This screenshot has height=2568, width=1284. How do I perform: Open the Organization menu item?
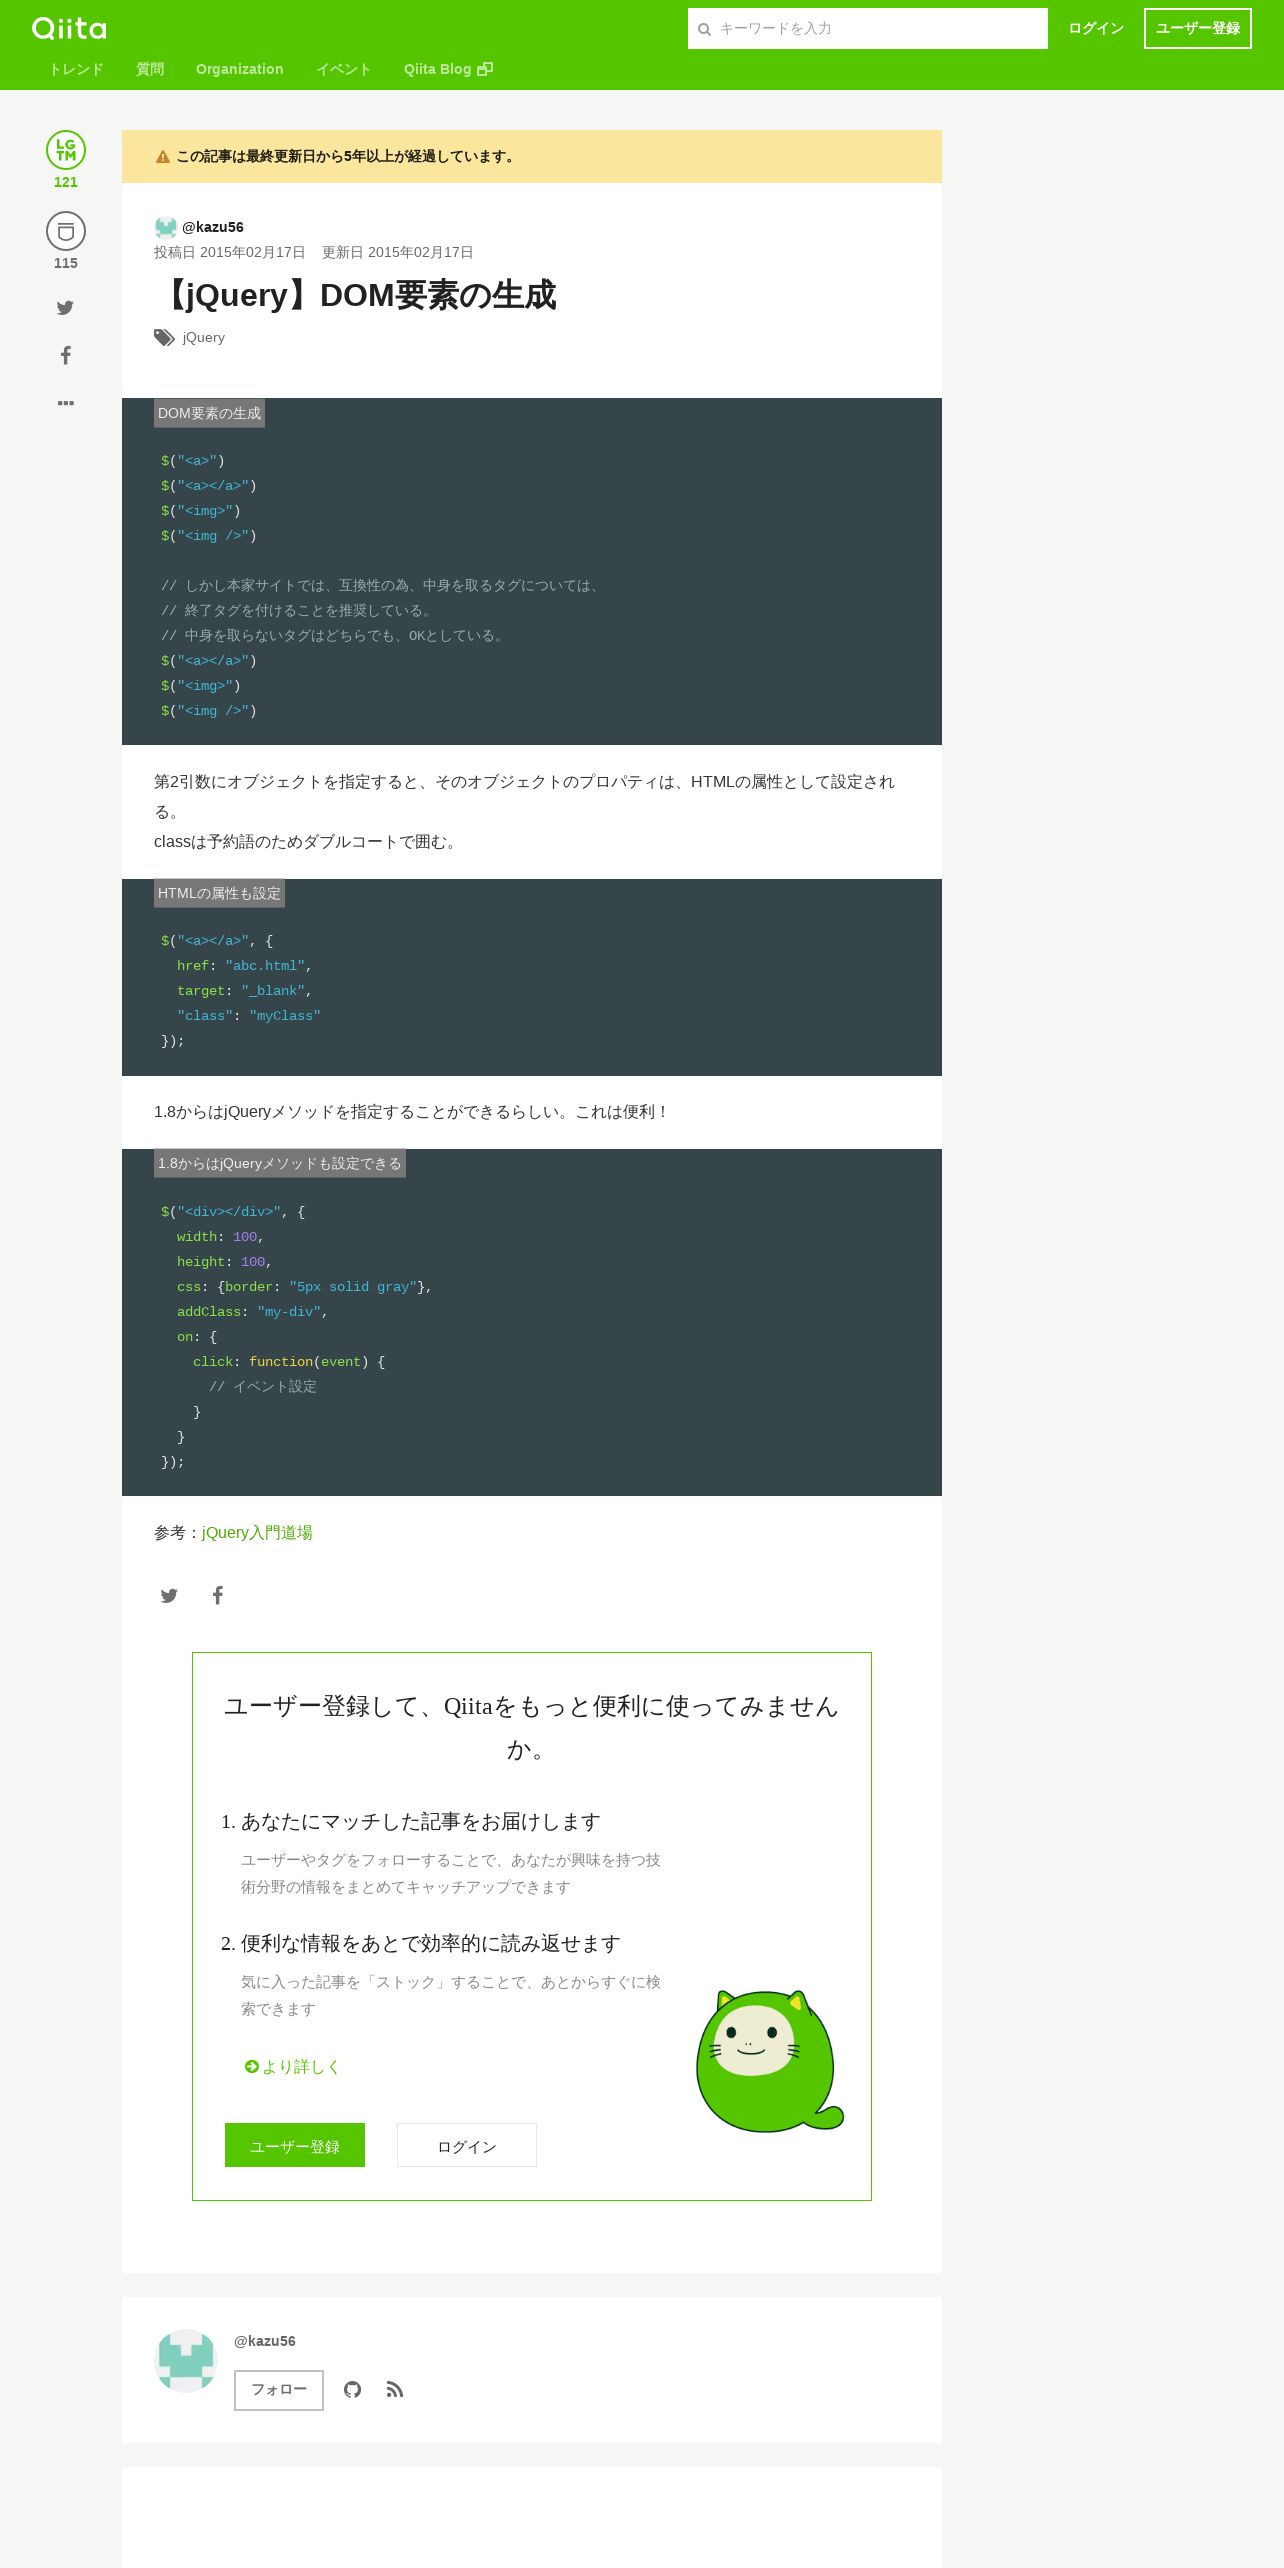pyautogui.click(x=239, y=69)
